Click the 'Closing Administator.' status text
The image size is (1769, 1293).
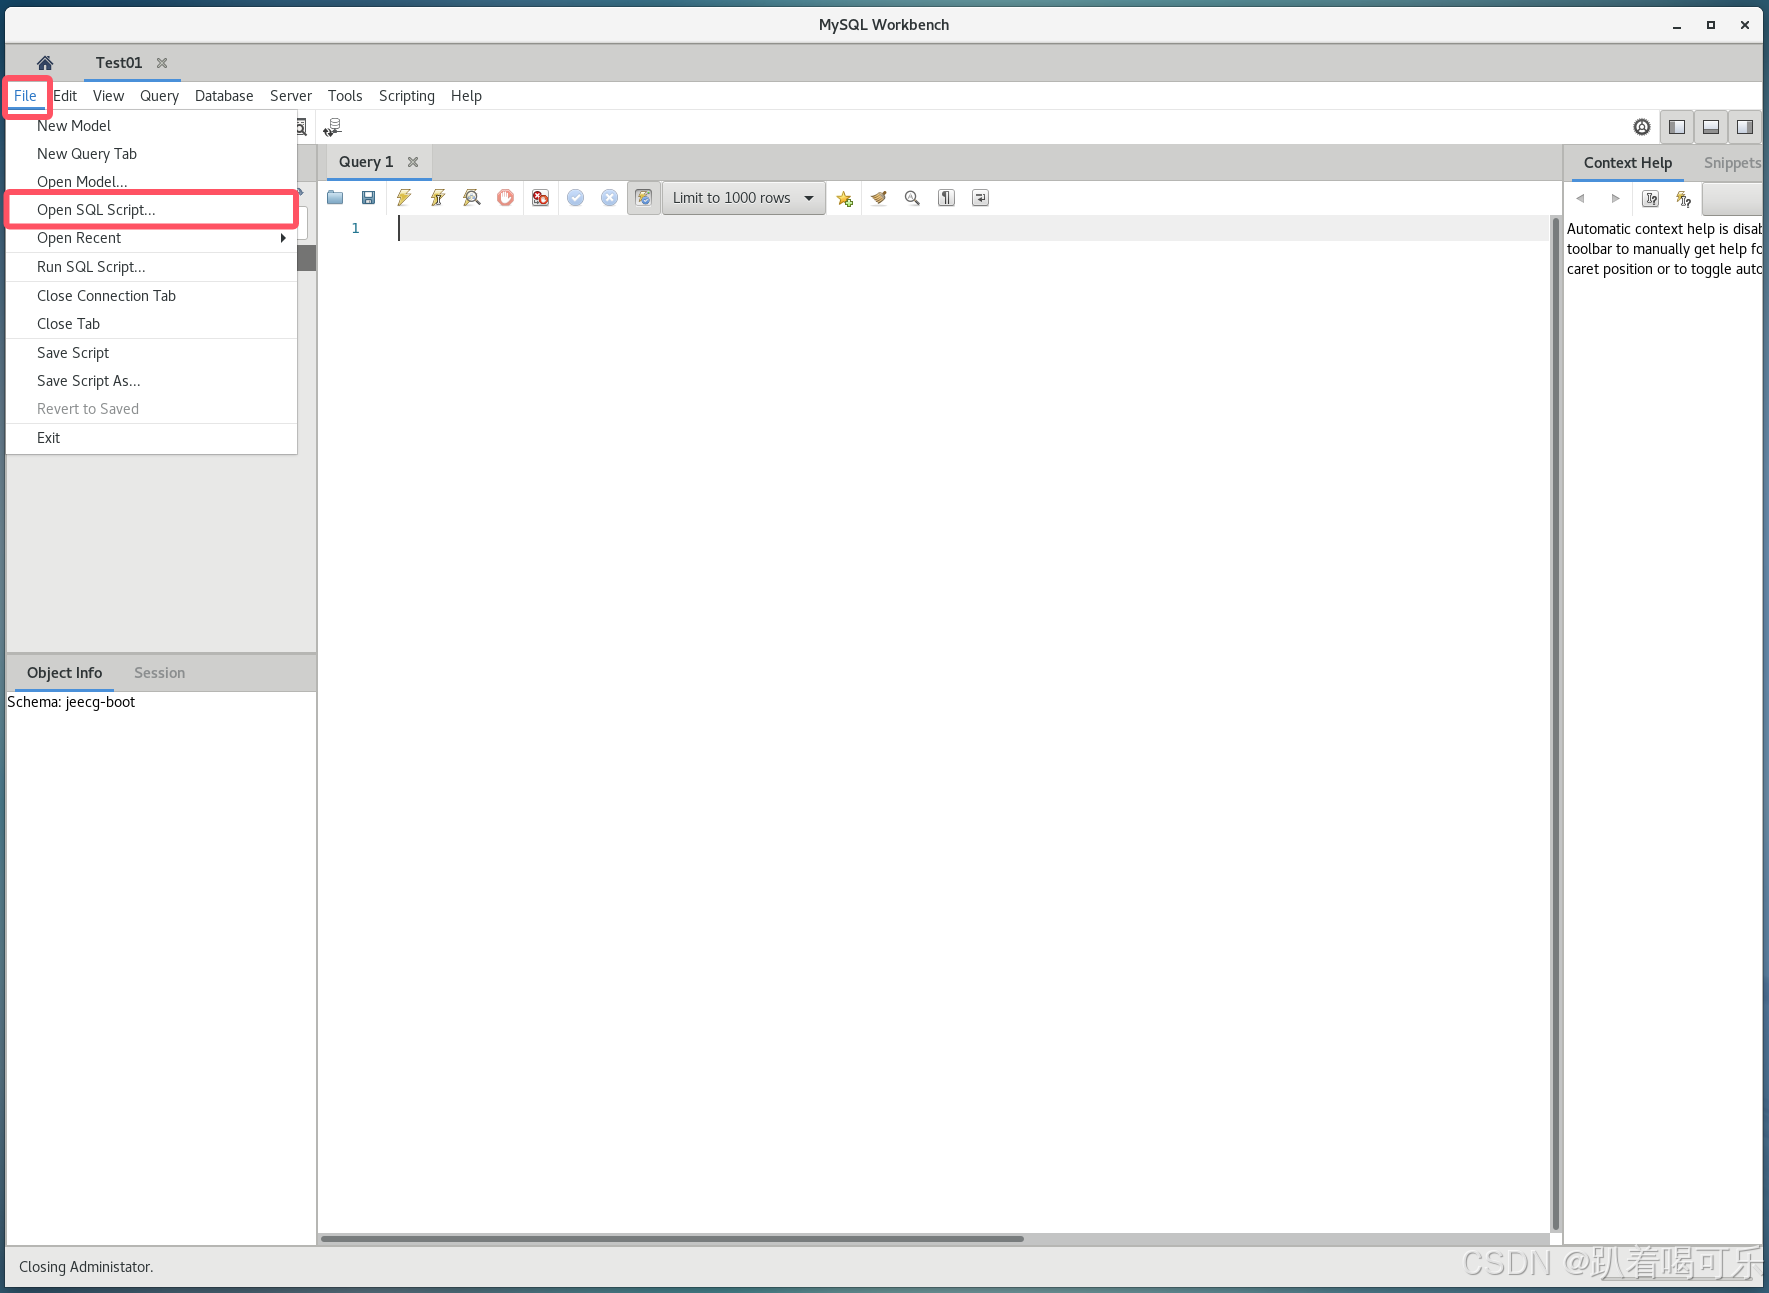[x=86, y=1267]
